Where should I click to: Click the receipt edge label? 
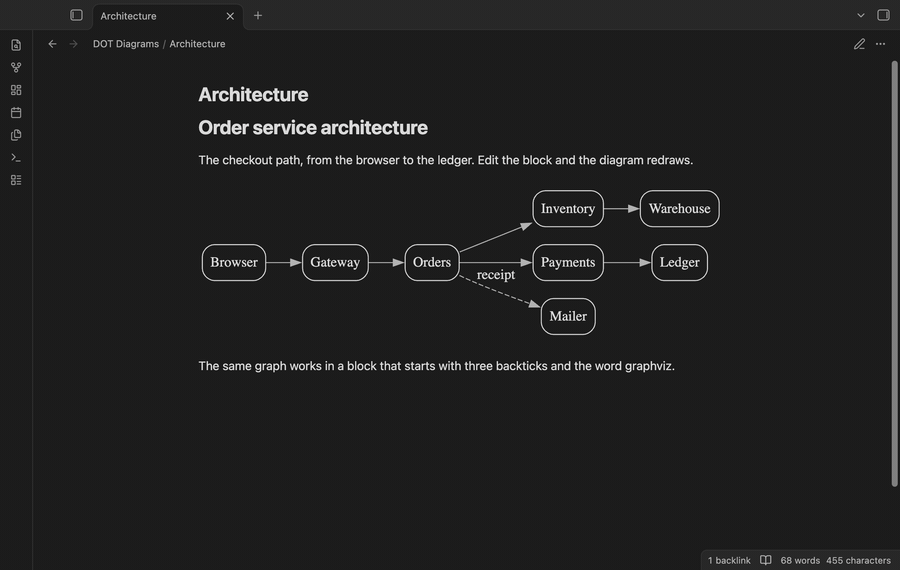point(496,275)
